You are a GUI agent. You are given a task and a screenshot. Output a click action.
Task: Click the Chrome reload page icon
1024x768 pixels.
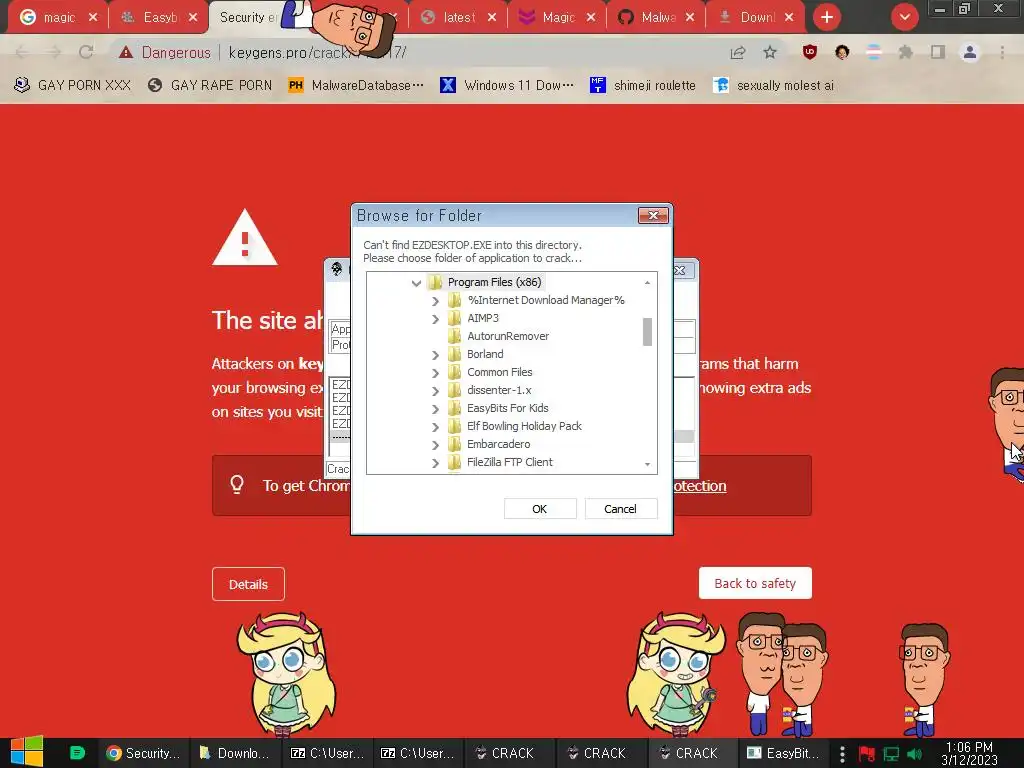86,52
